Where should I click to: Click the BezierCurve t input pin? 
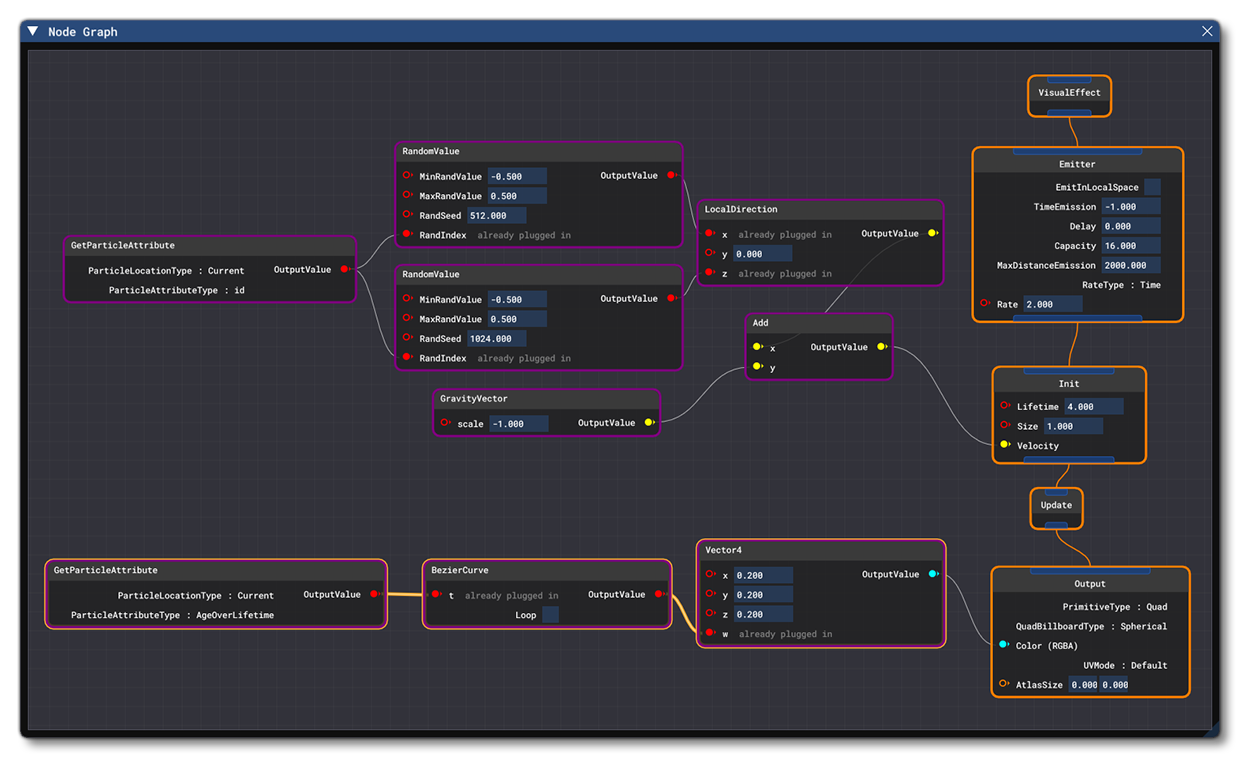[436, 594]
